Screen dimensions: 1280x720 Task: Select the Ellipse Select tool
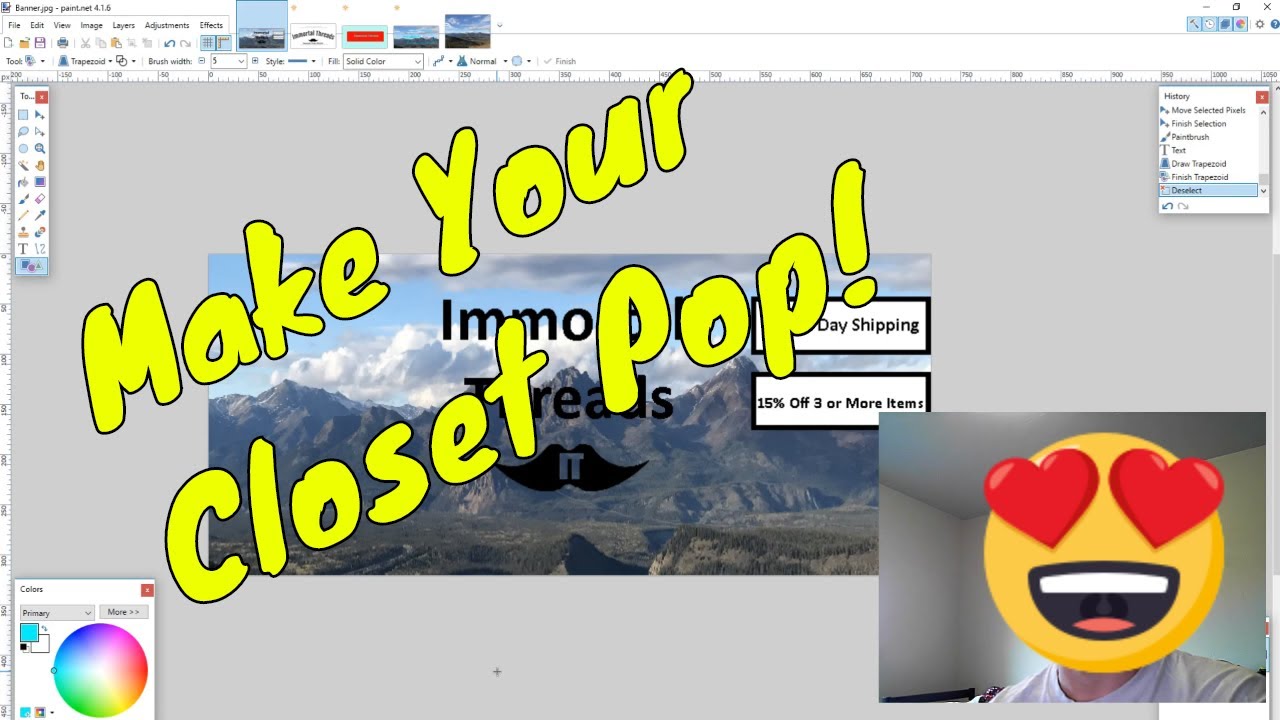coord(23,148)
